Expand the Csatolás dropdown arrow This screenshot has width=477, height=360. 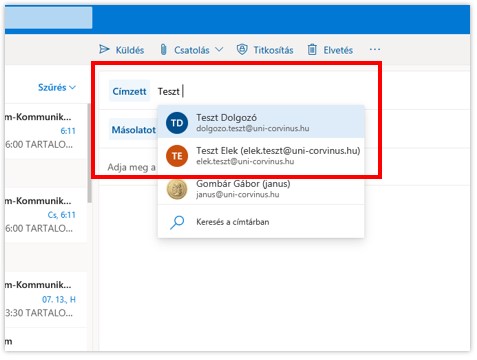click(x=219, y=50)
